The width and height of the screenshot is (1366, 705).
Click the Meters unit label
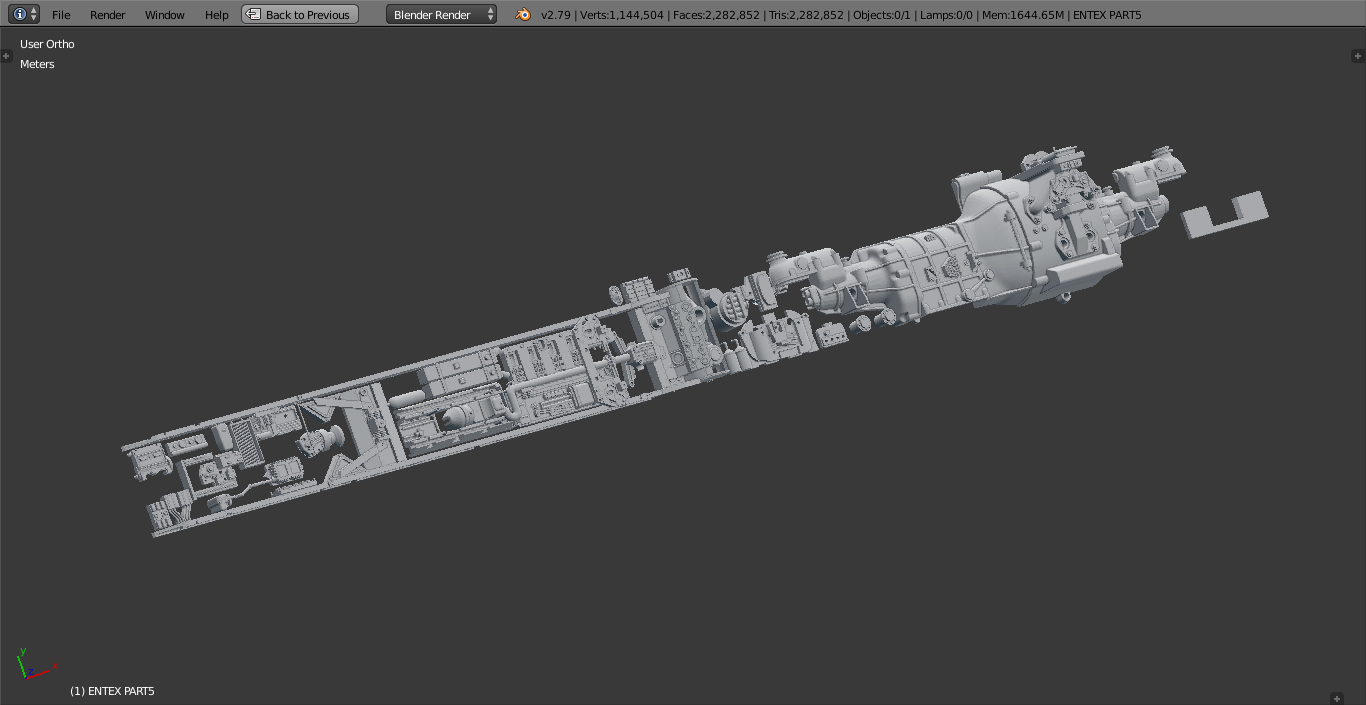click(37, 64)
